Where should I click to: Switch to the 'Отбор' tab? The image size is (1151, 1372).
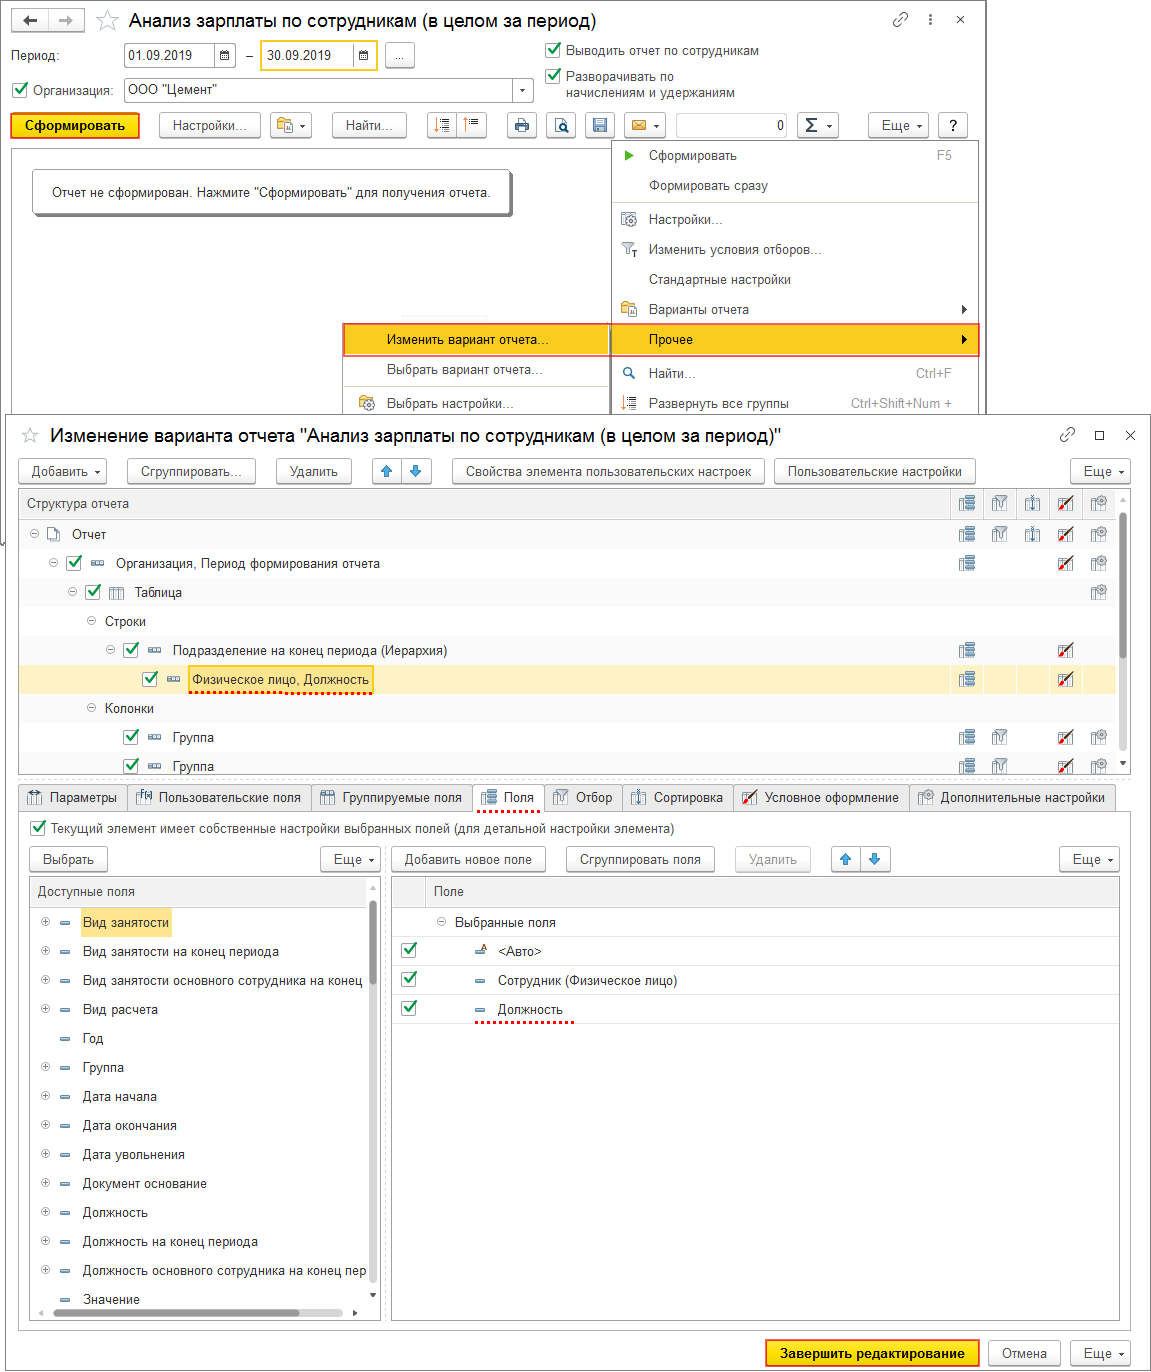click(583, 797)
